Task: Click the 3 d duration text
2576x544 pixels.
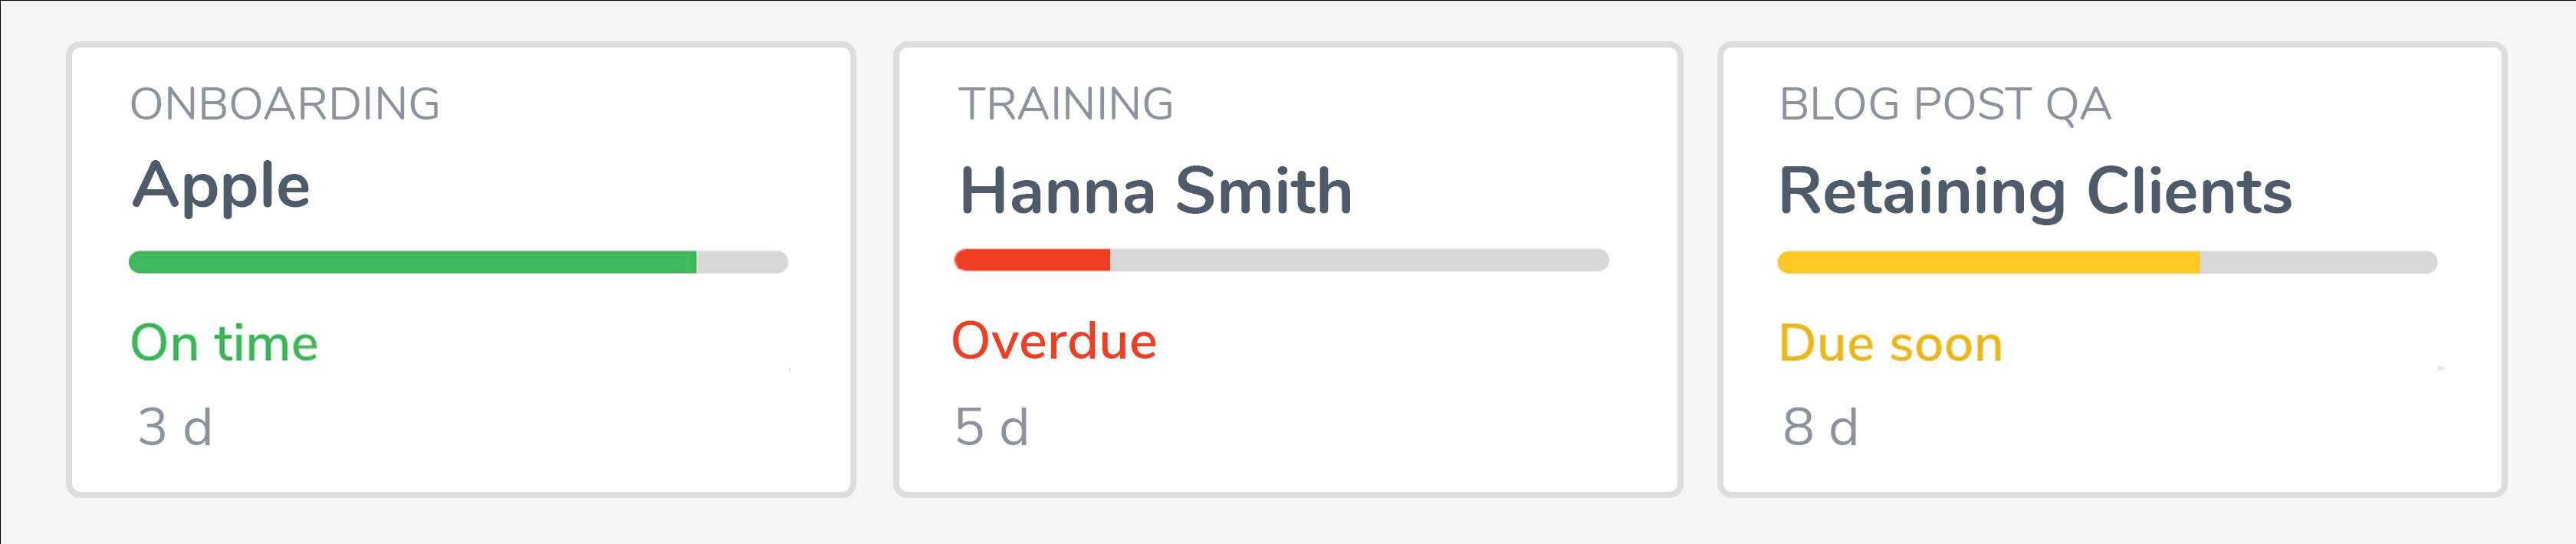Action: tap(175, 427)
